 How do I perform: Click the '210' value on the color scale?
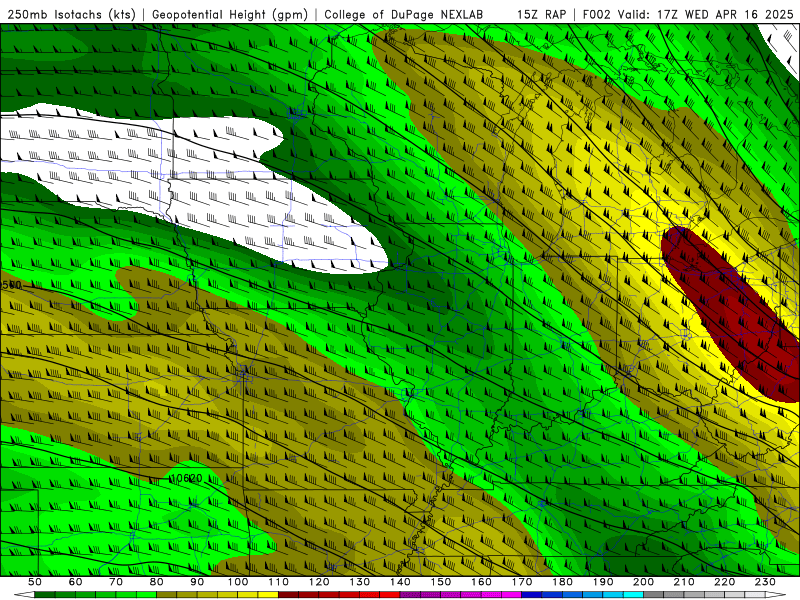point(685,582)
